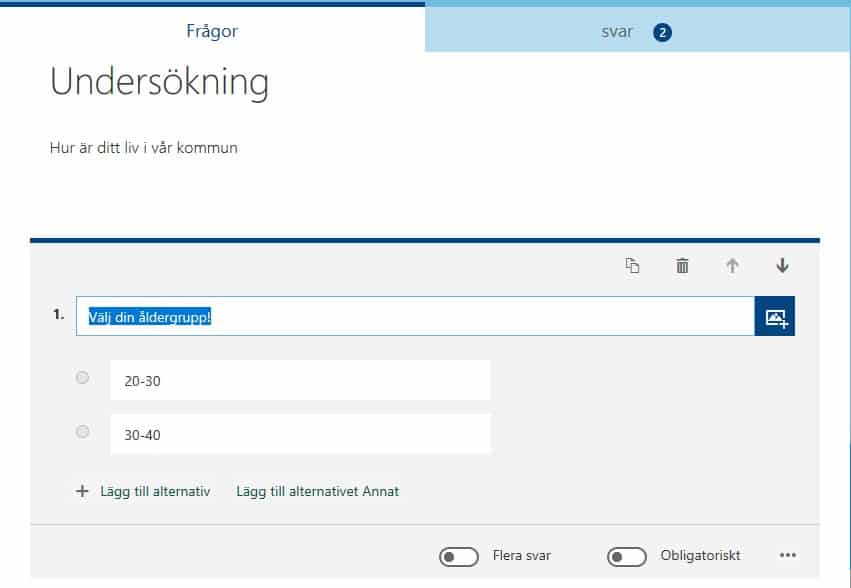Enable the Obligatoriskt switch

pos(627,556)
